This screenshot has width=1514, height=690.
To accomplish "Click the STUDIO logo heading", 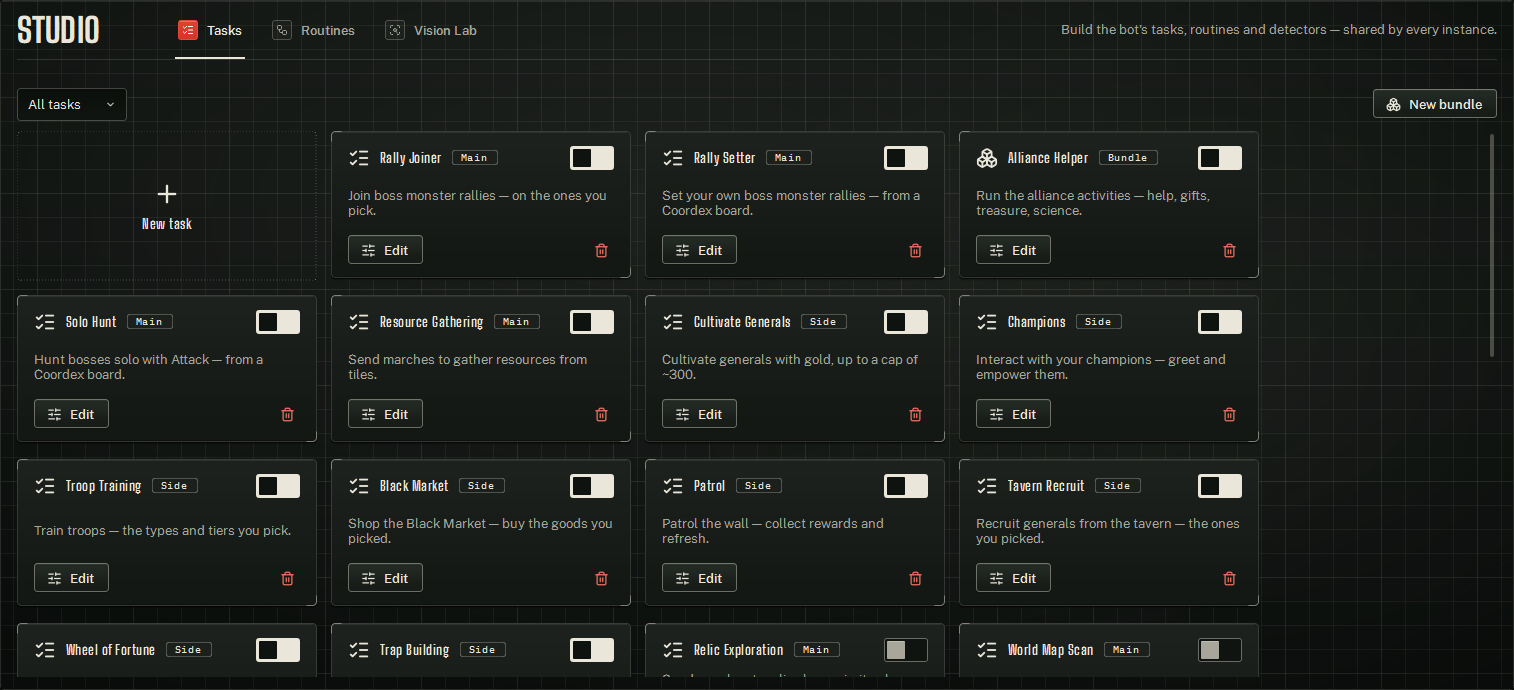I will click(58, 31).
